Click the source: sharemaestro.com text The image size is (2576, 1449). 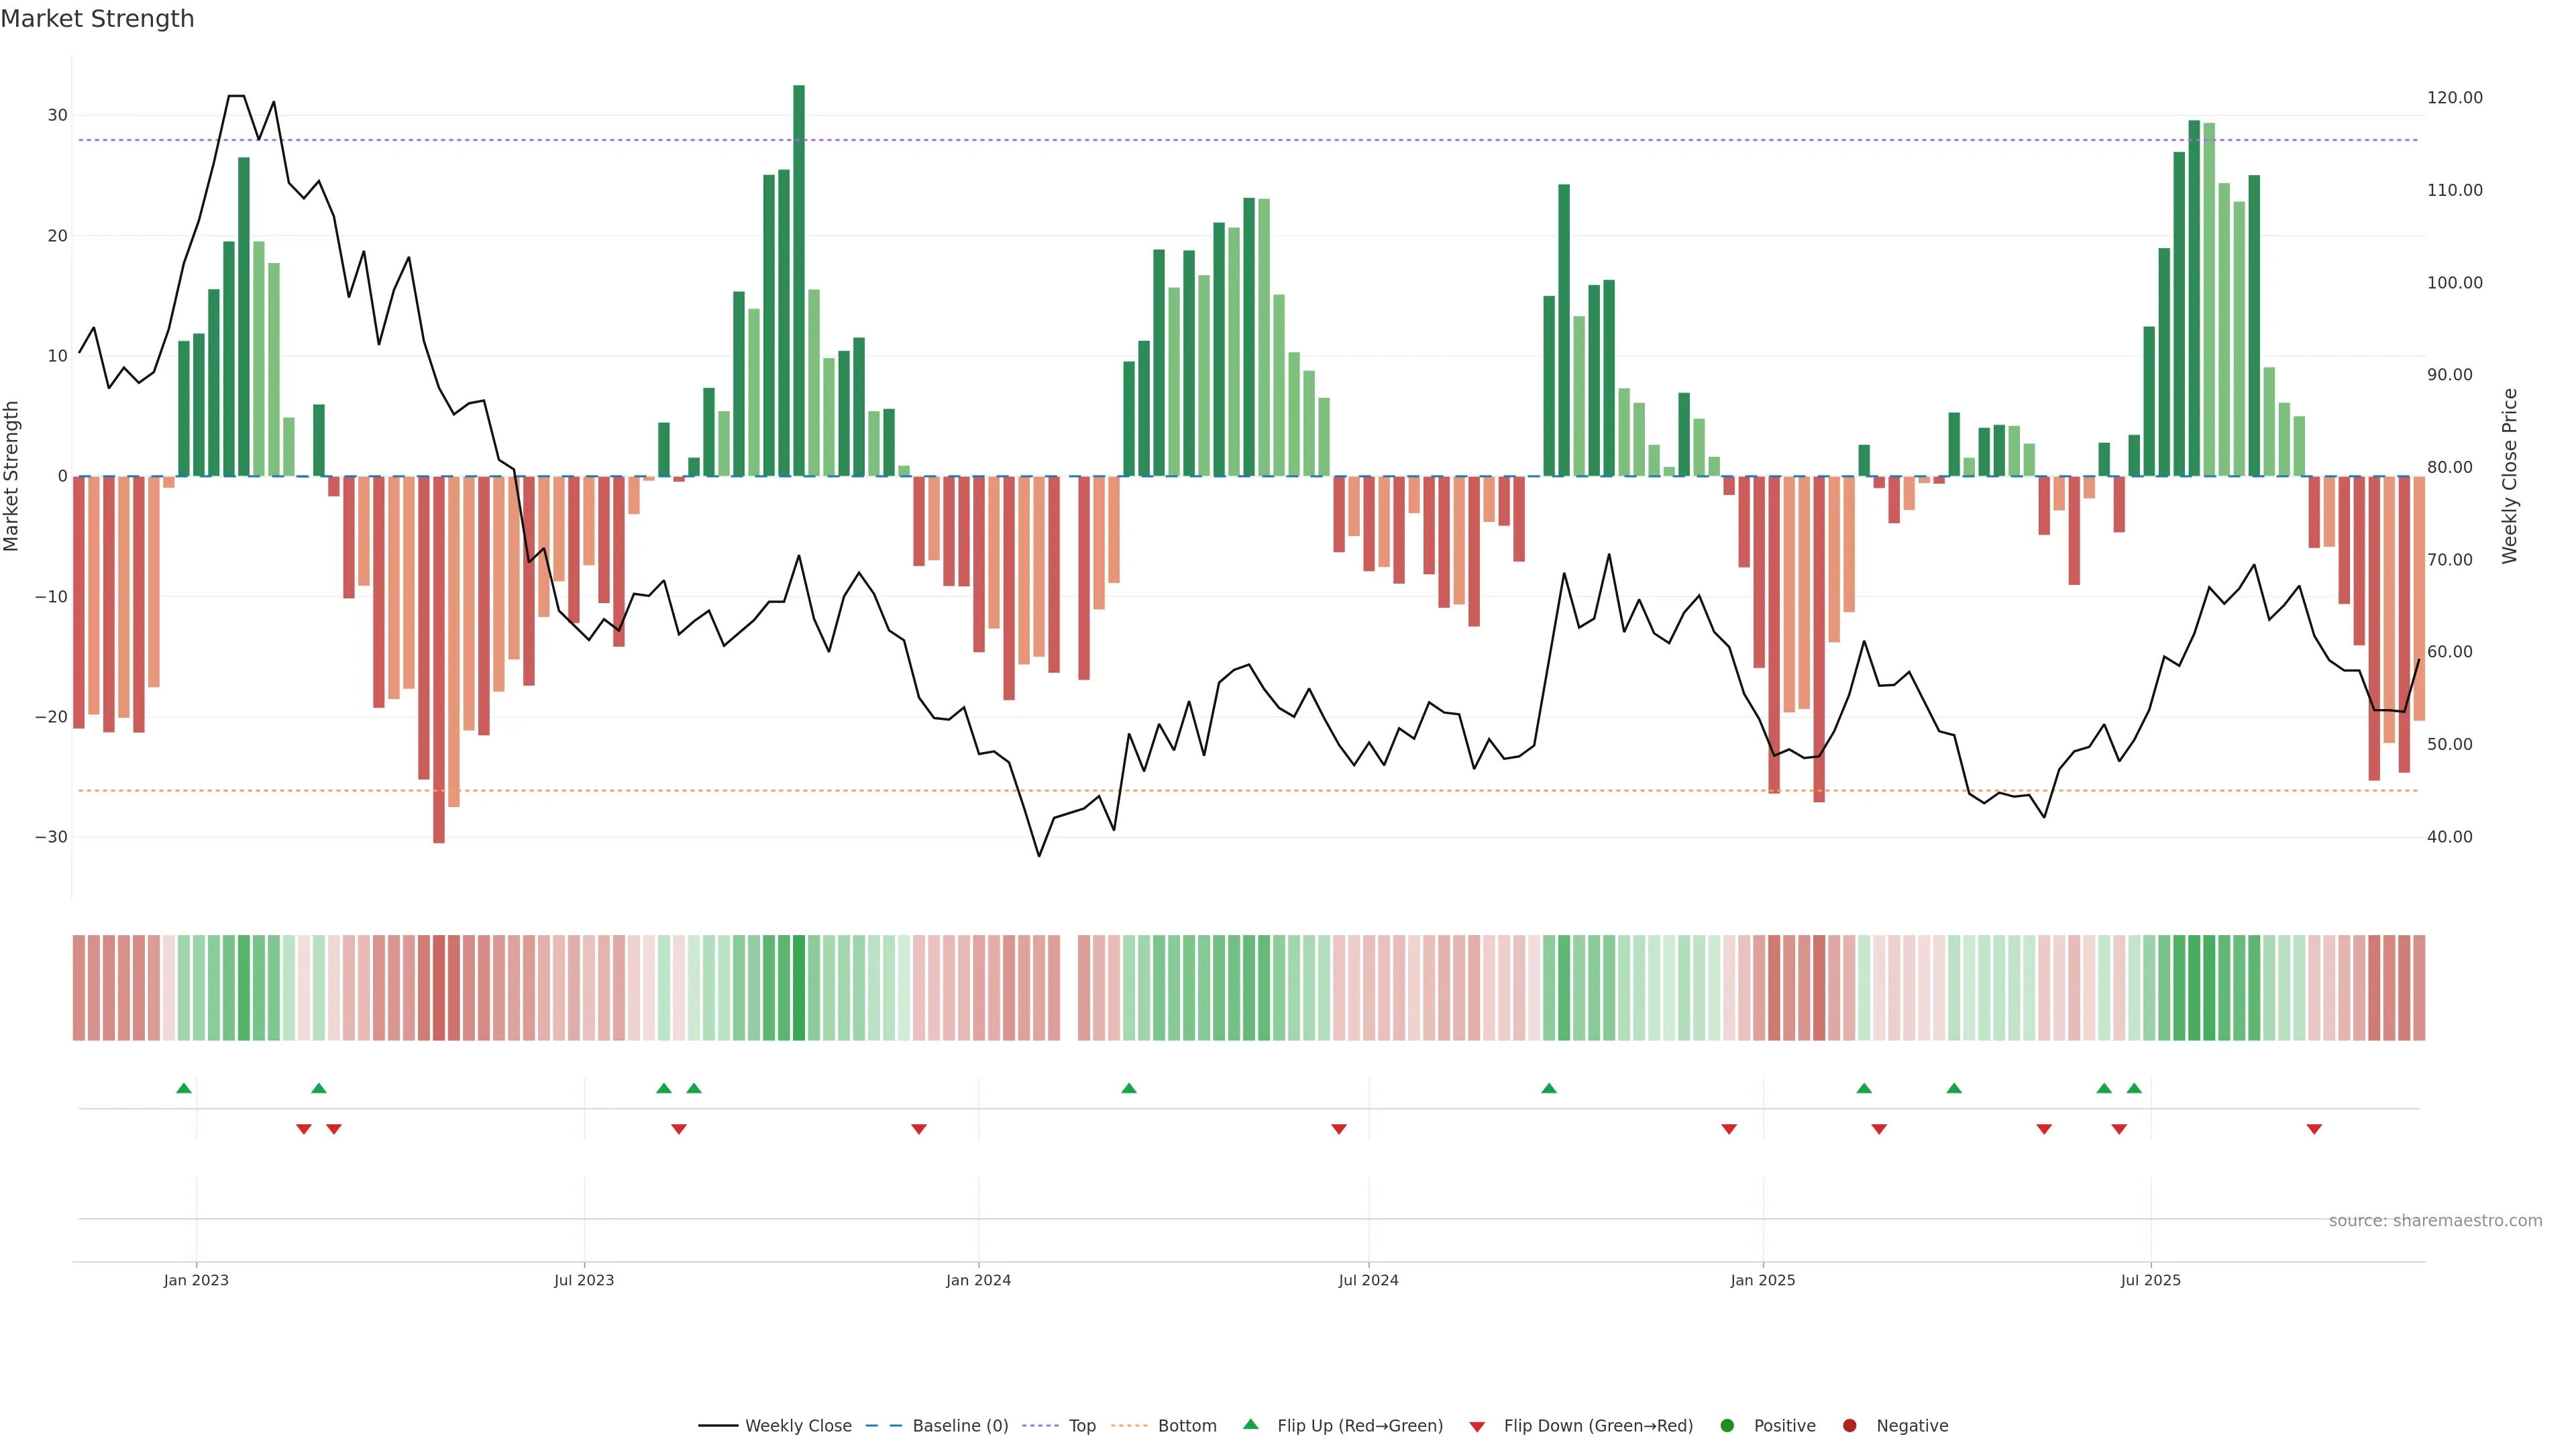point(2435,1221)
